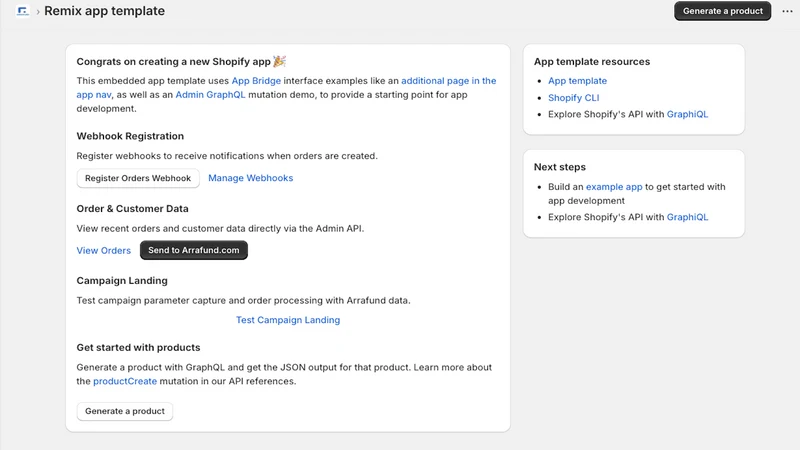Click Send to Arrafund.com button

coord(194,250)
